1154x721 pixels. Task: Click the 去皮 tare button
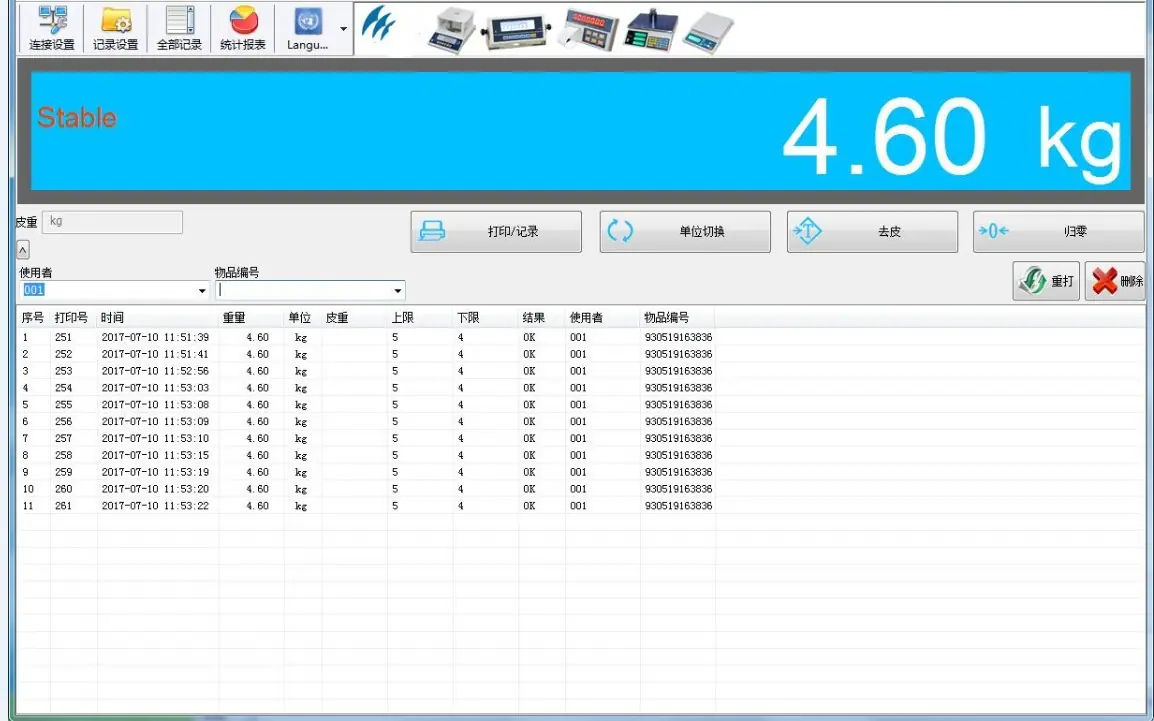click(x=872, y=232)
